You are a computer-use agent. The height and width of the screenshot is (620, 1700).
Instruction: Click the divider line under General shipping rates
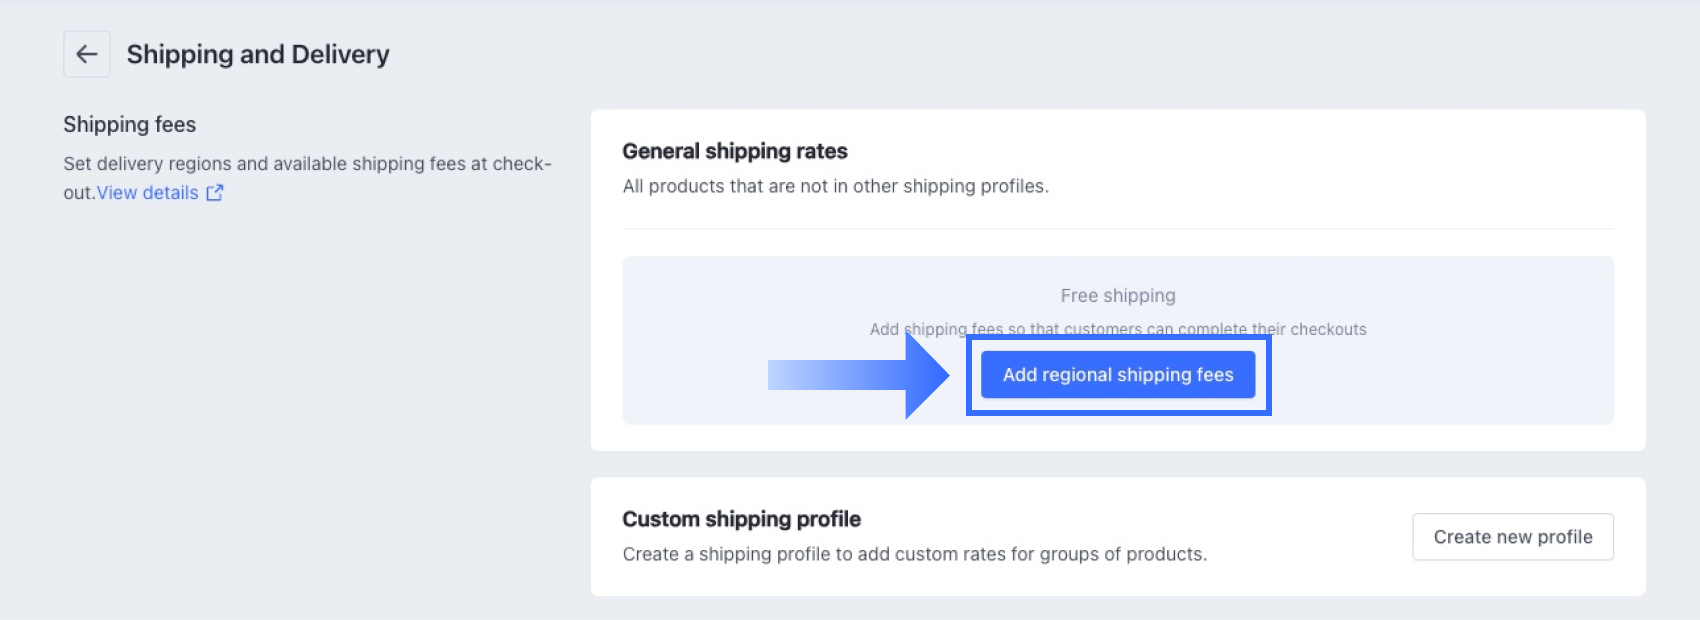tap(1118, 229)
